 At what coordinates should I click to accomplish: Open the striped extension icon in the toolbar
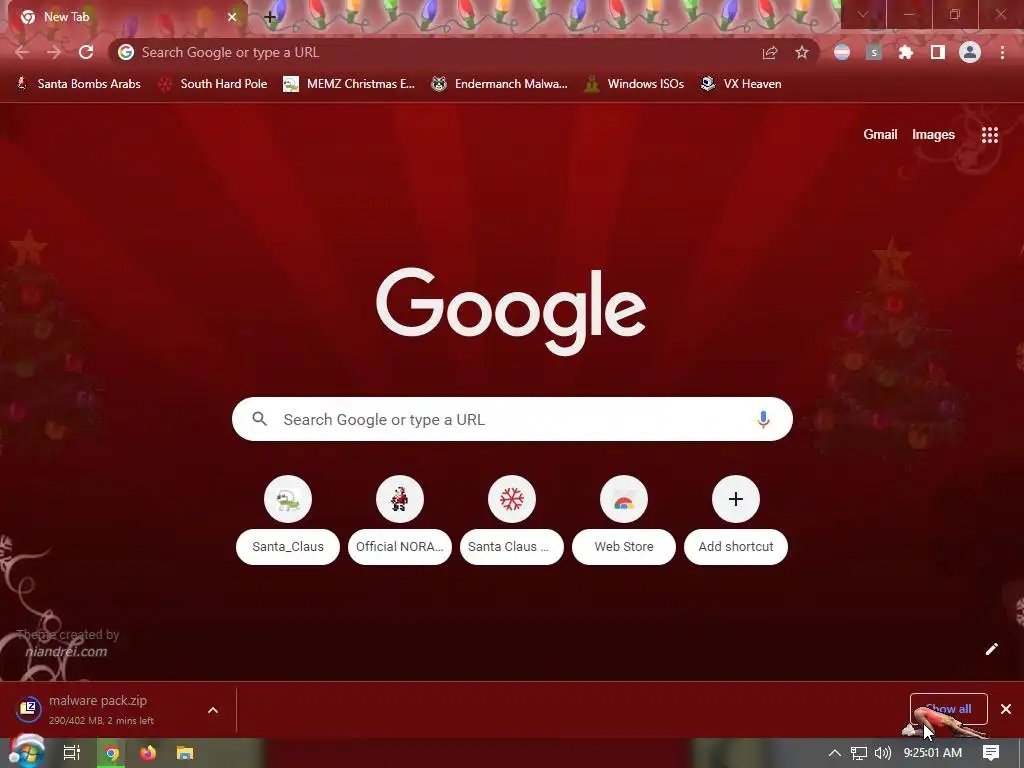click(x=842, y=52)
